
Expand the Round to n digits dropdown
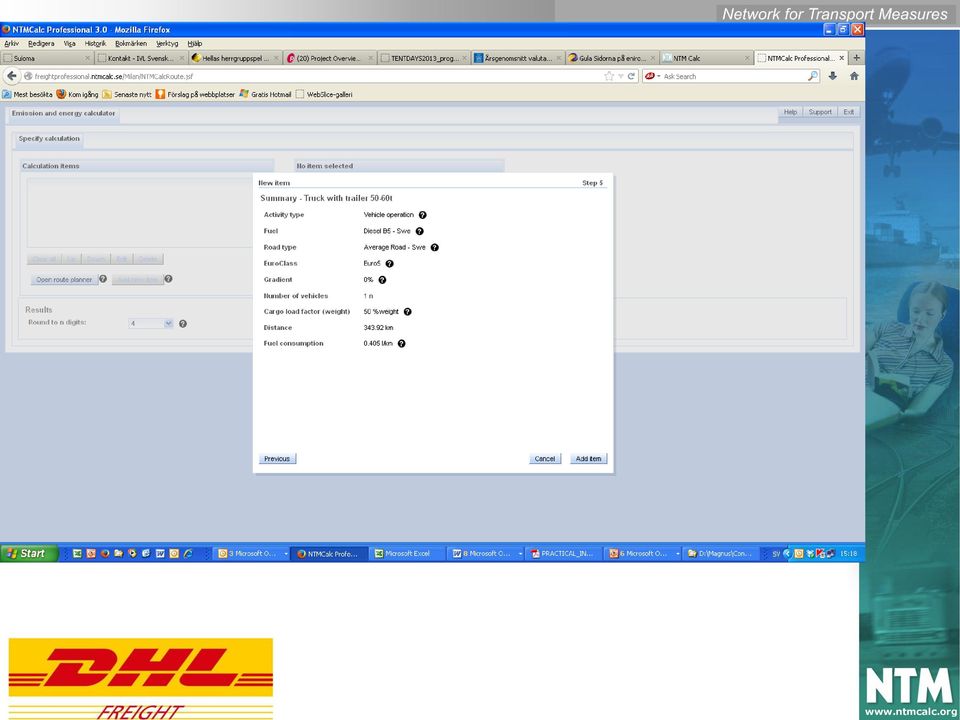(168, 323)
